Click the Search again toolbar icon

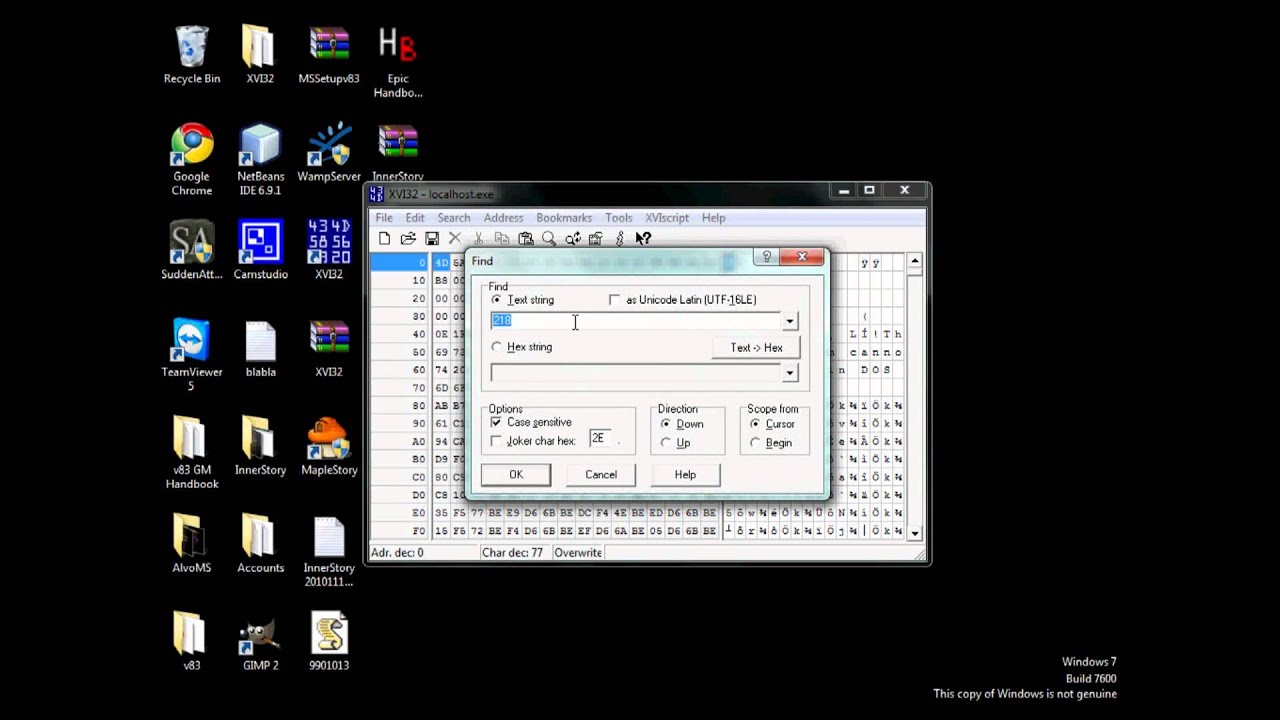573,238
